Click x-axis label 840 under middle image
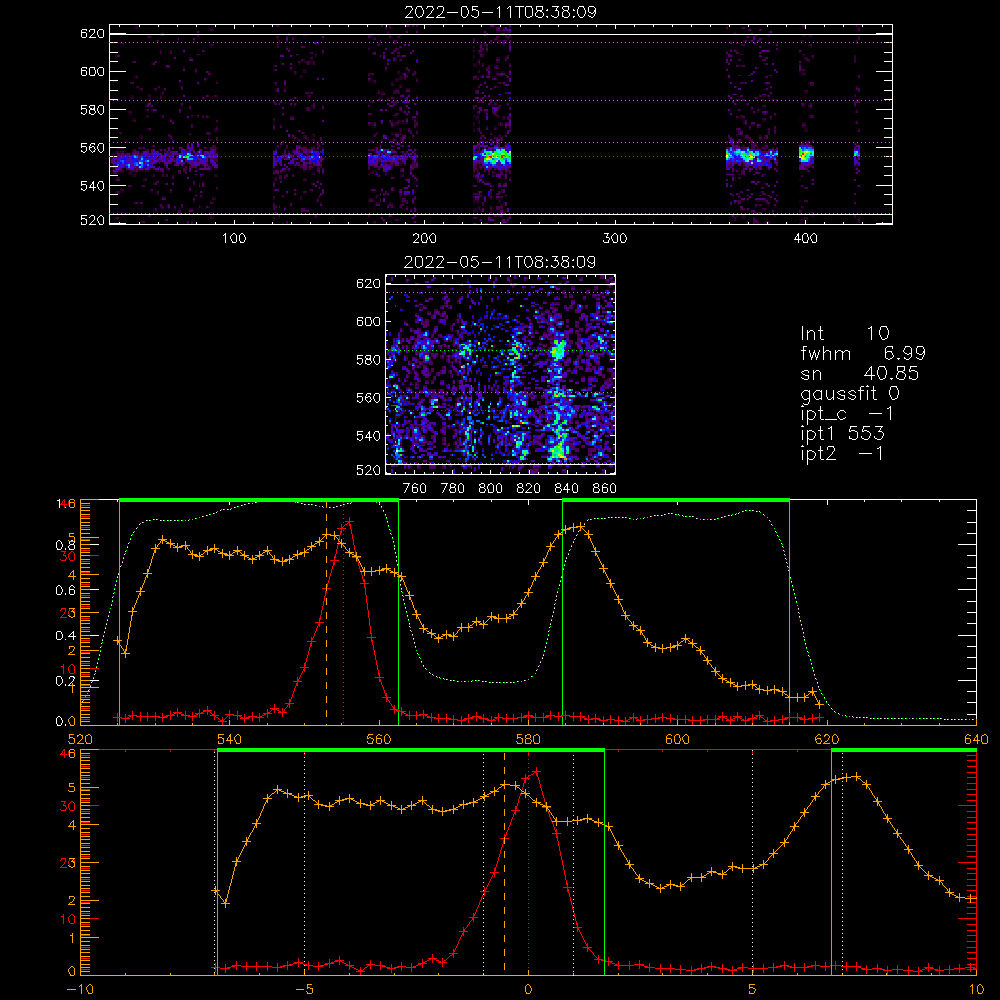Image resolution: width=1000 pixels, height=1000 pixels. [x=566, y=489]
